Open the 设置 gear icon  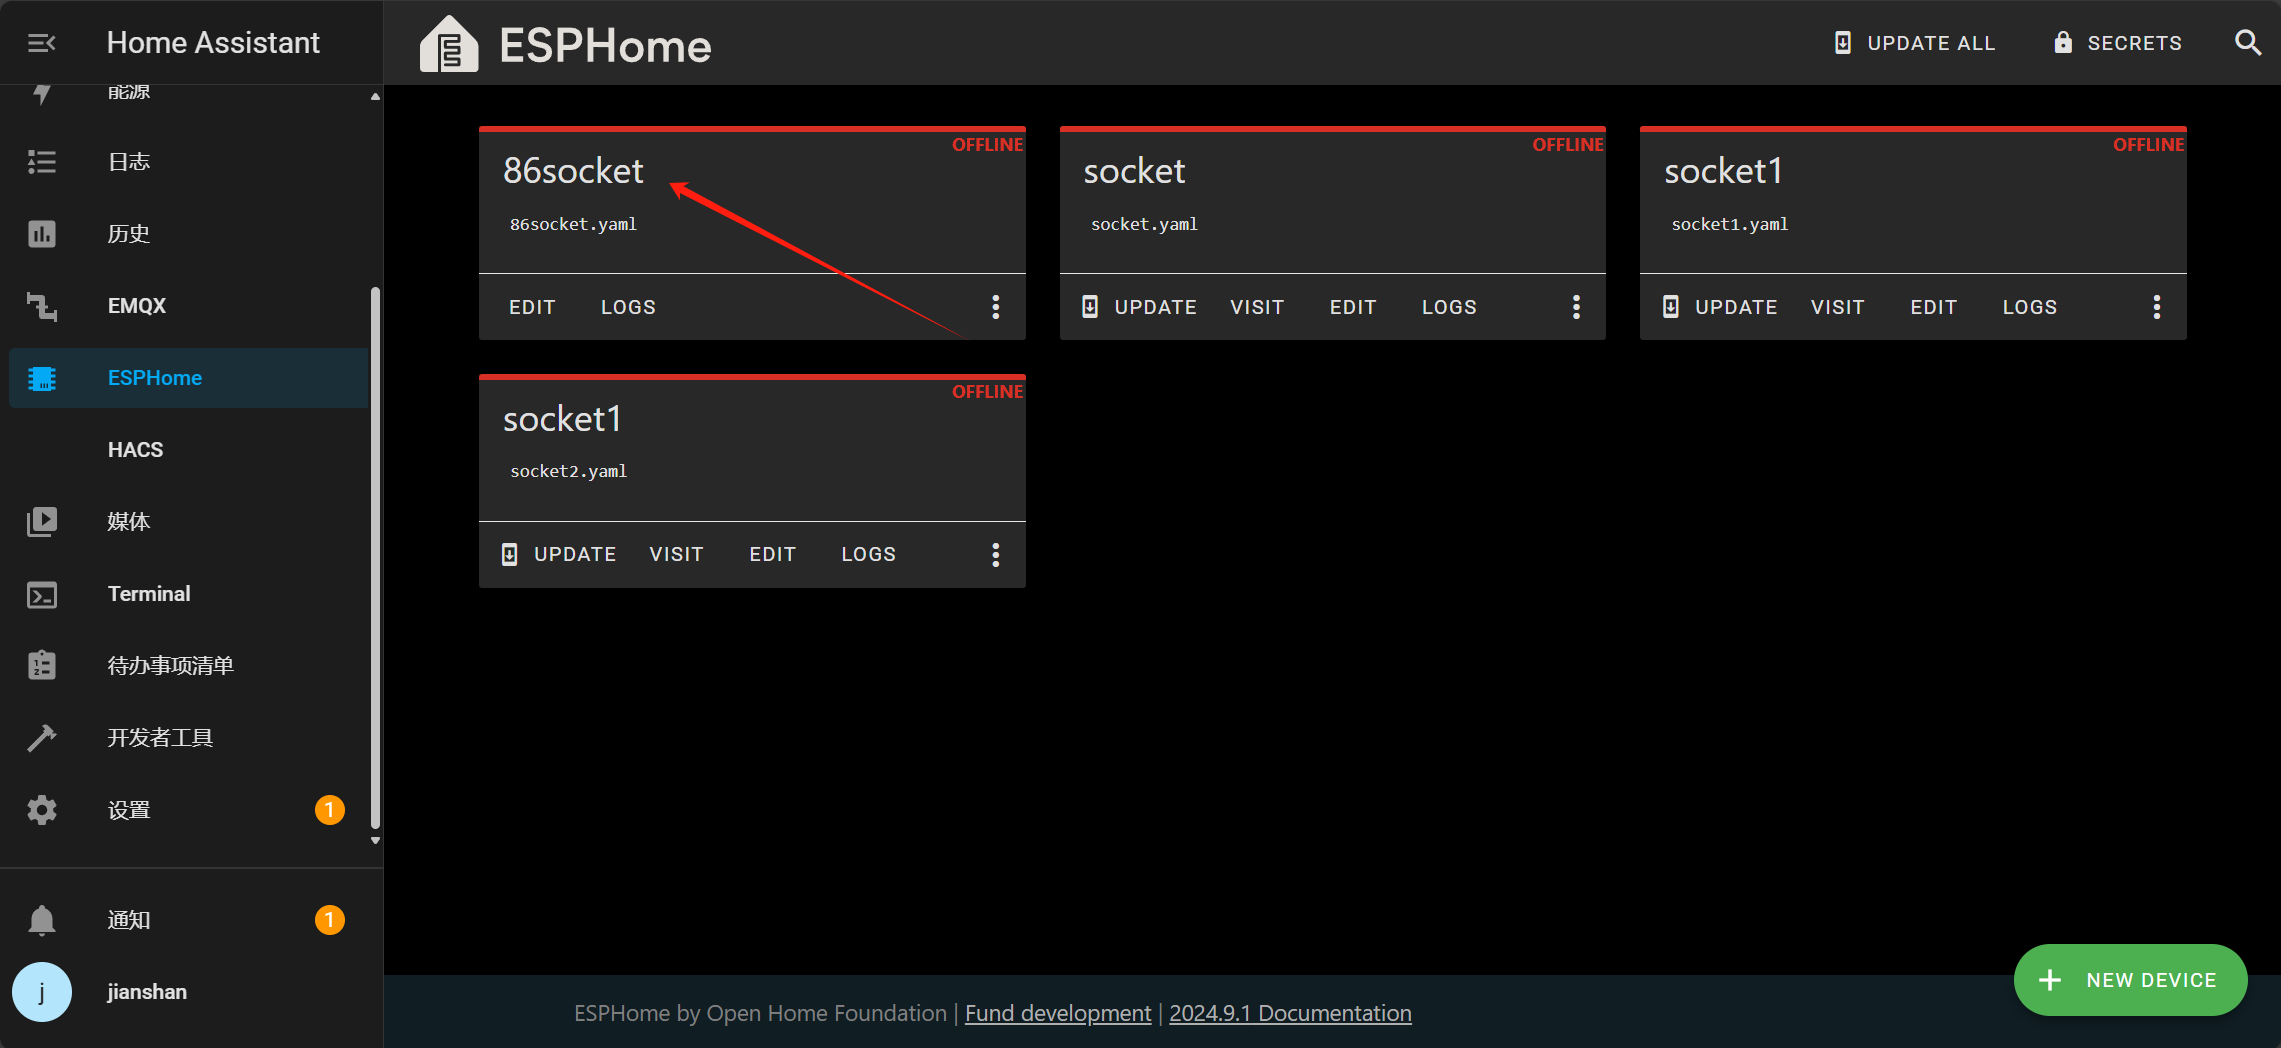[x=41, y=810]
